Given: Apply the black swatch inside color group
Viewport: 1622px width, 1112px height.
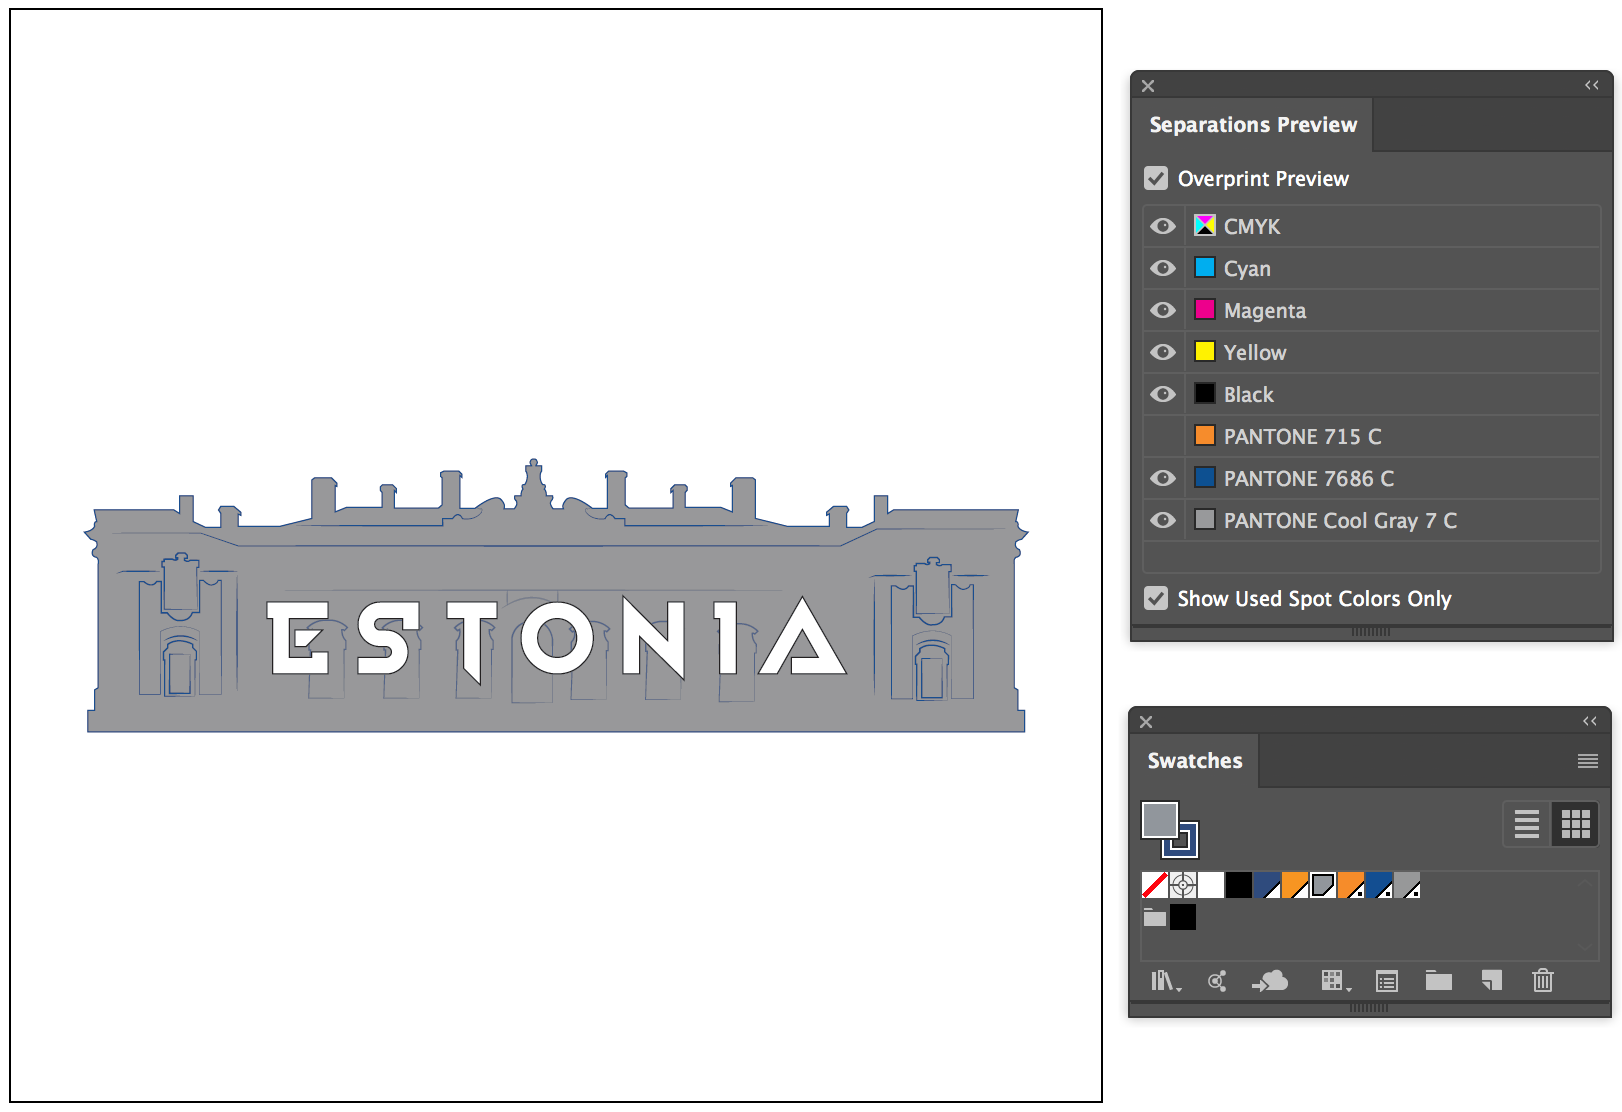Looking at the screenshot, I should click(x=1183, y=917).
